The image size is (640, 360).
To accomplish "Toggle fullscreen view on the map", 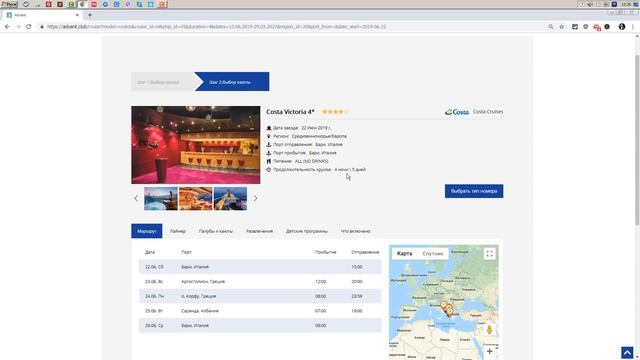I will click(x=489, y=254).
